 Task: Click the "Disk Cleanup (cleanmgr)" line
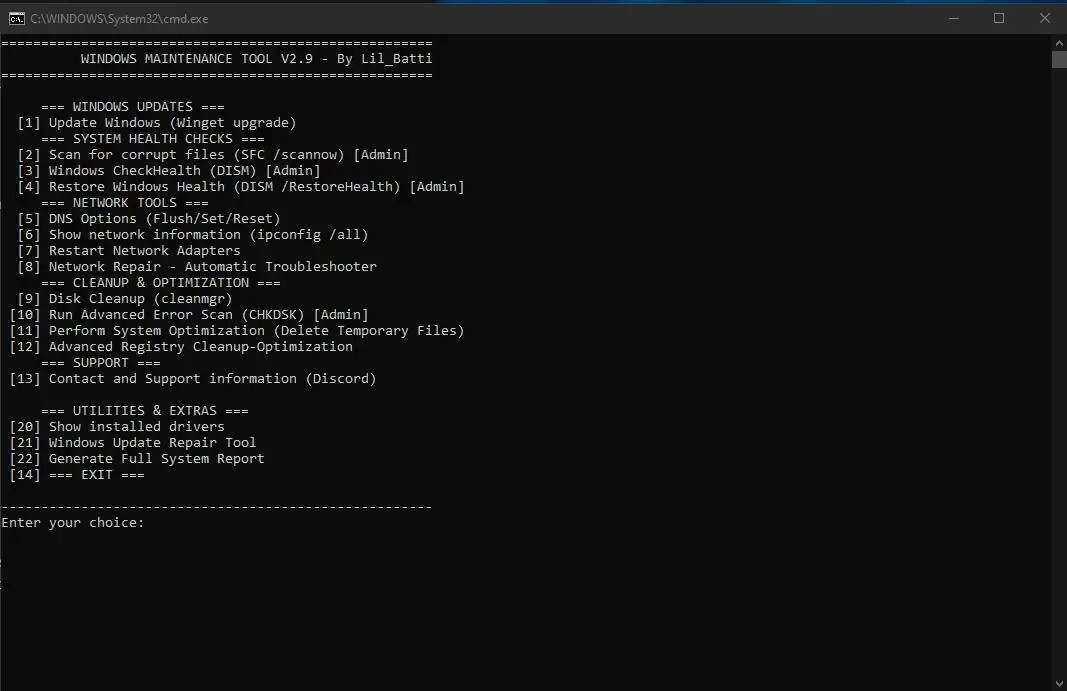[140, 299]
